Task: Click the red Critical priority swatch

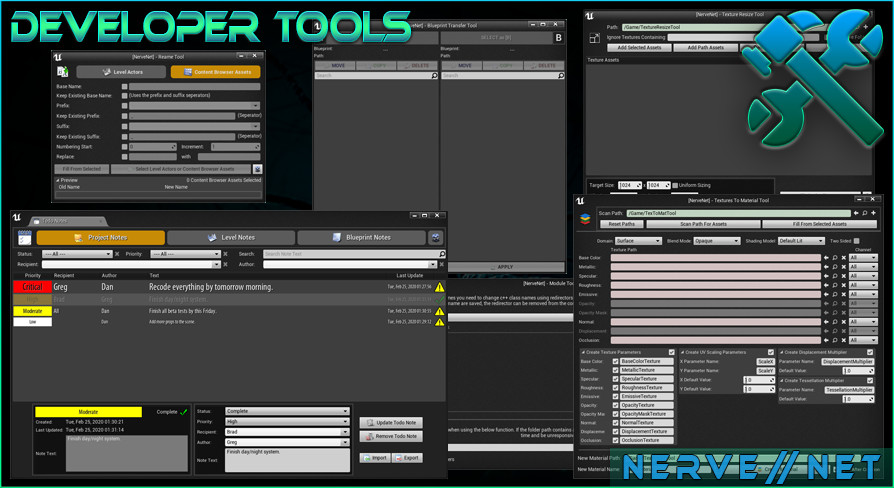Action: click(32, 287)
